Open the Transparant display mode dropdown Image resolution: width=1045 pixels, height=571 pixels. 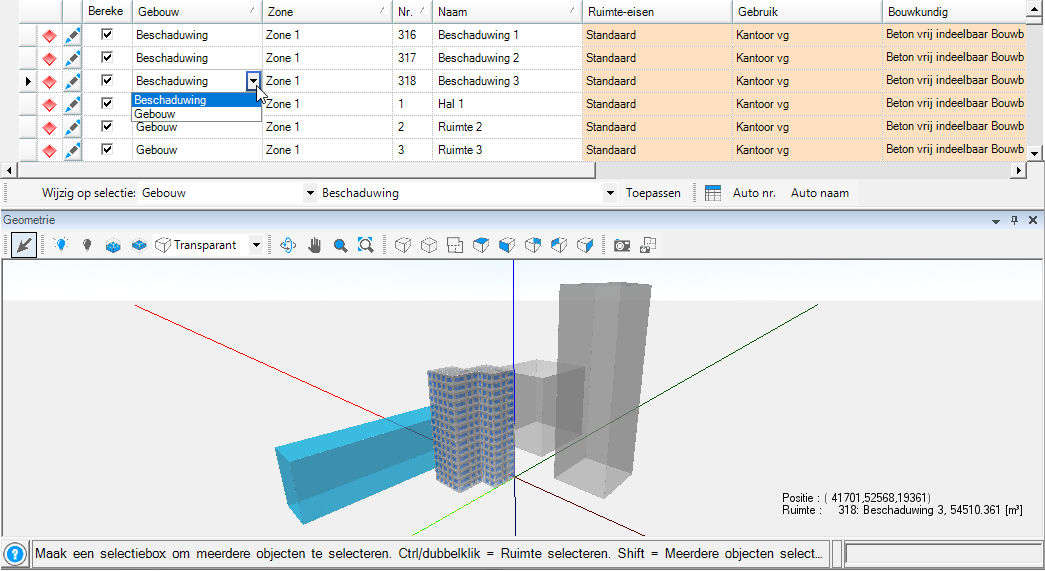(x=256, y=245)
